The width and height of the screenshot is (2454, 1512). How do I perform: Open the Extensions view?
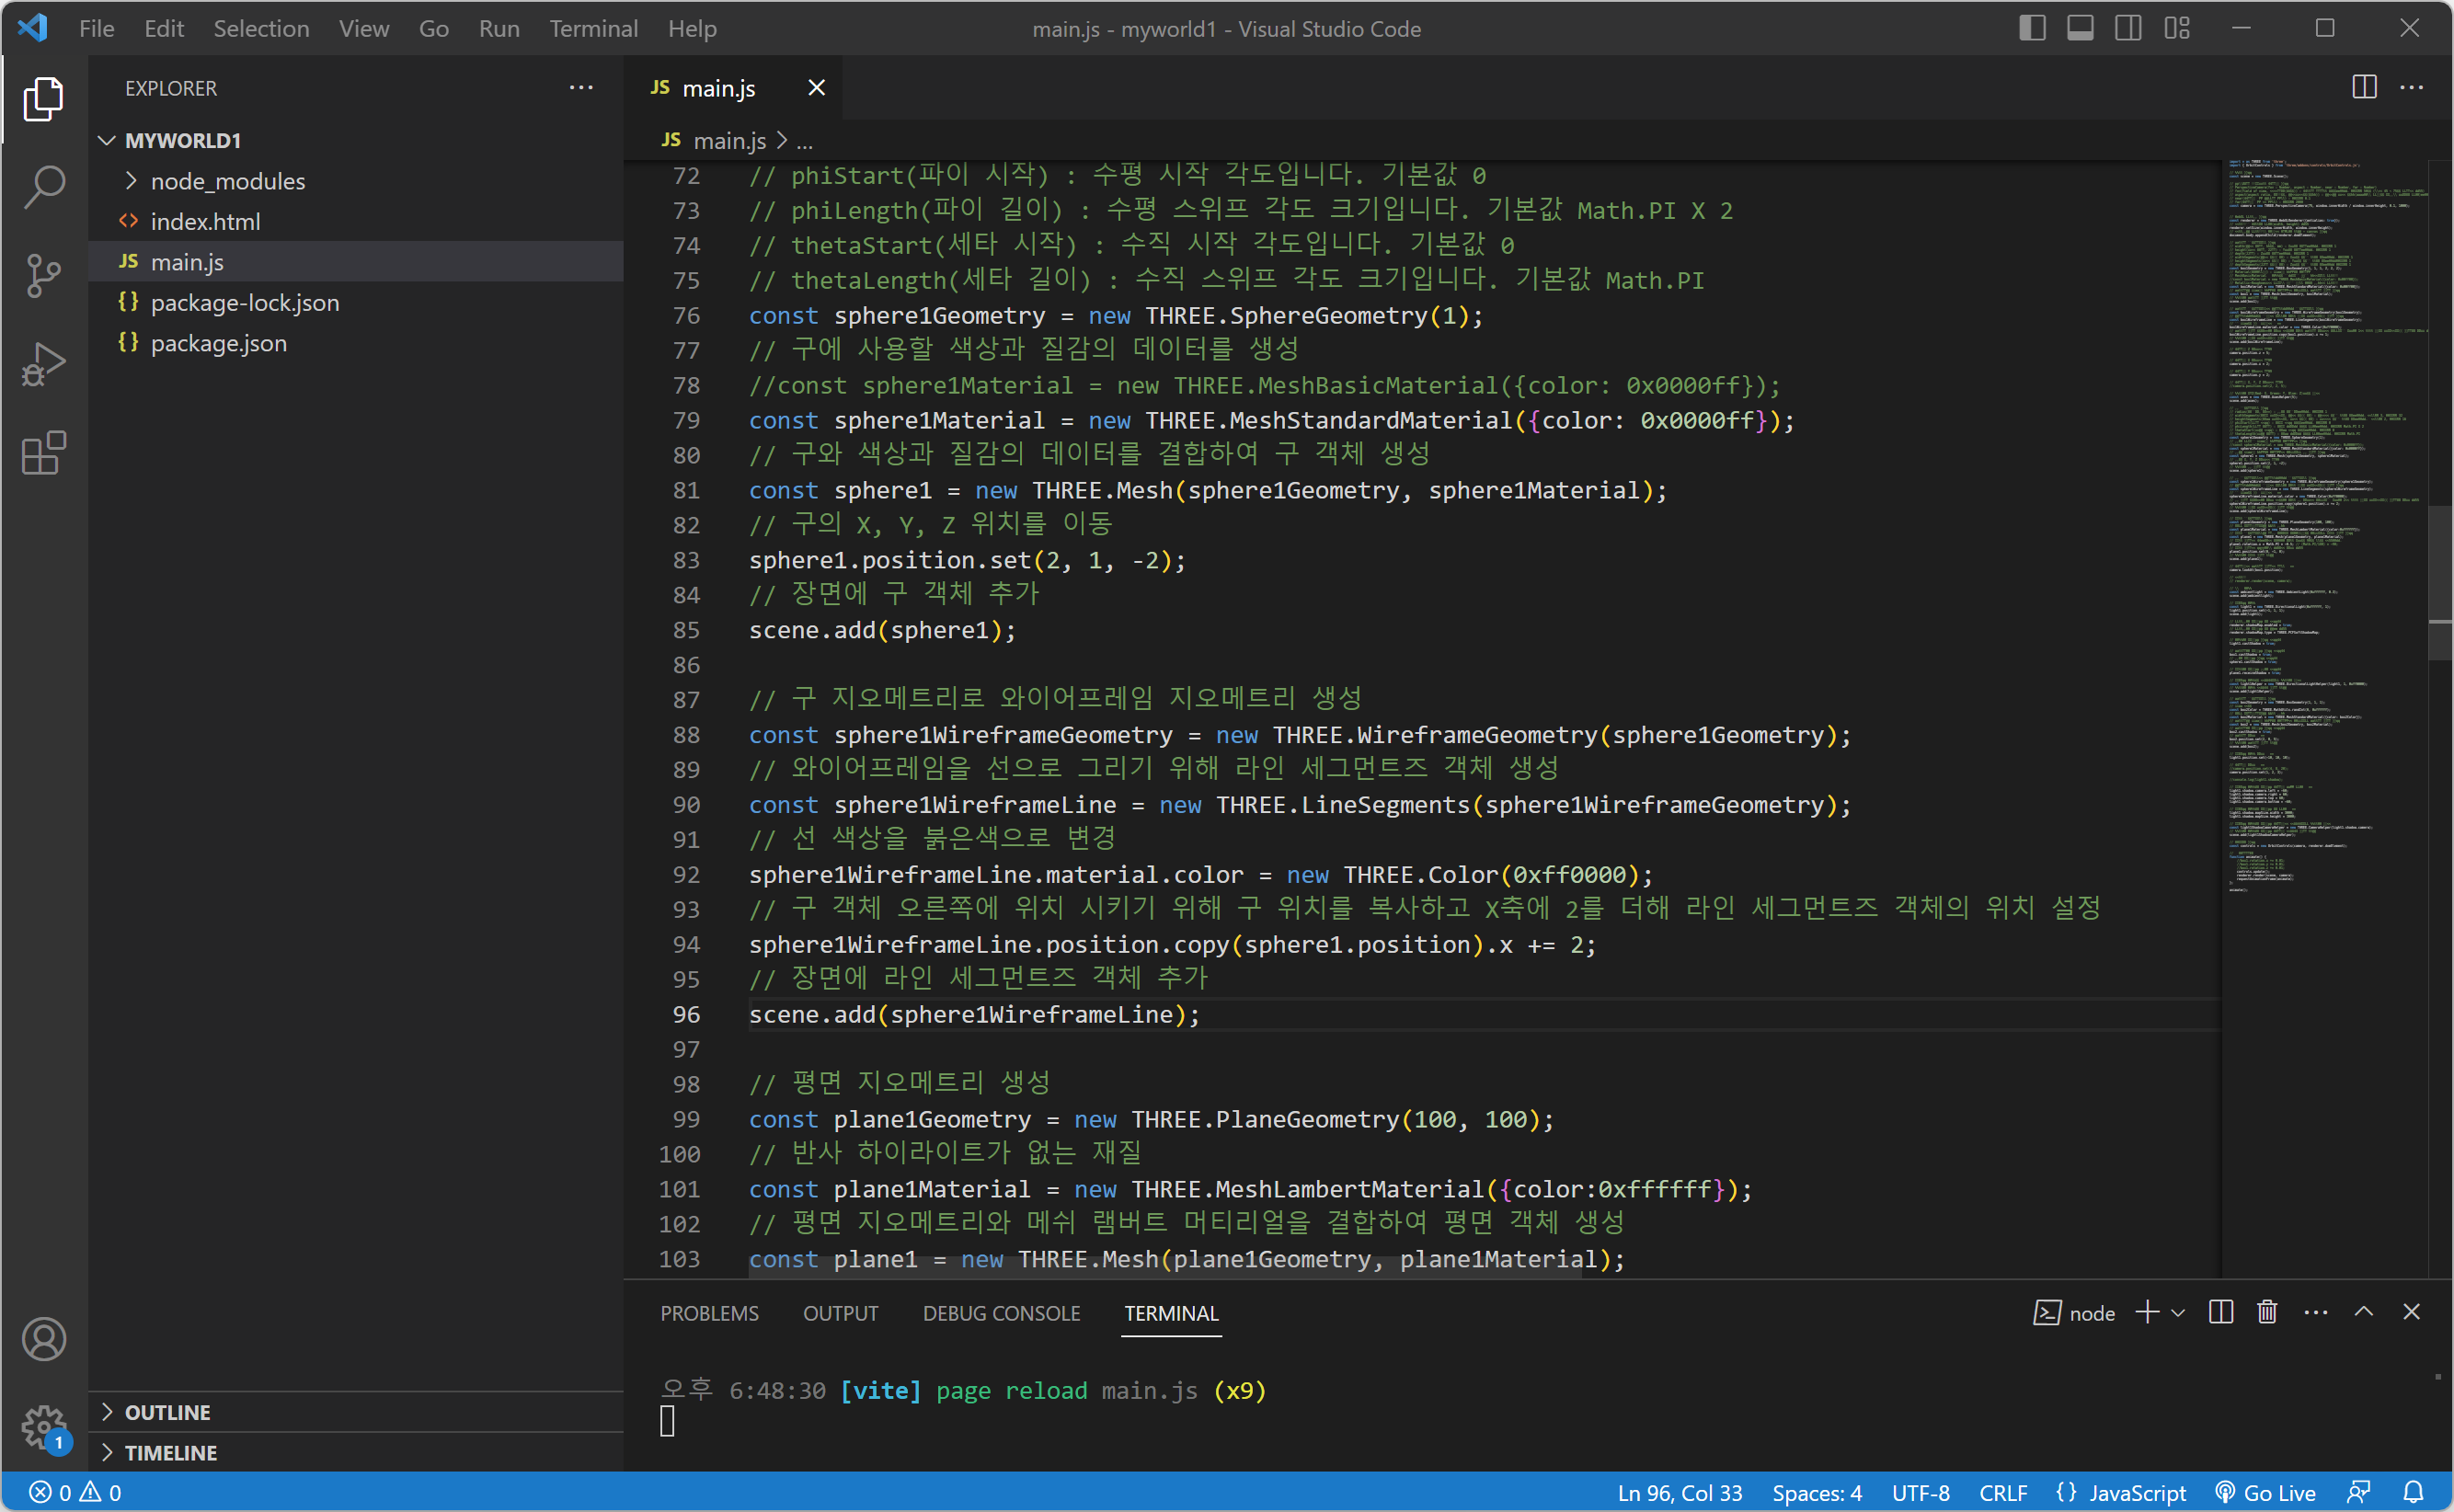click(44, 454)
